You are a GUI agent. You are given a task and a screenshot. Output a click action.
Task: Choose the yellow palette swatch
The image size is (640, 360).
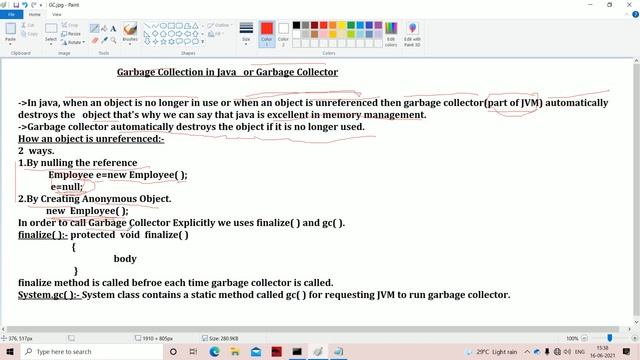click(342, 25)
